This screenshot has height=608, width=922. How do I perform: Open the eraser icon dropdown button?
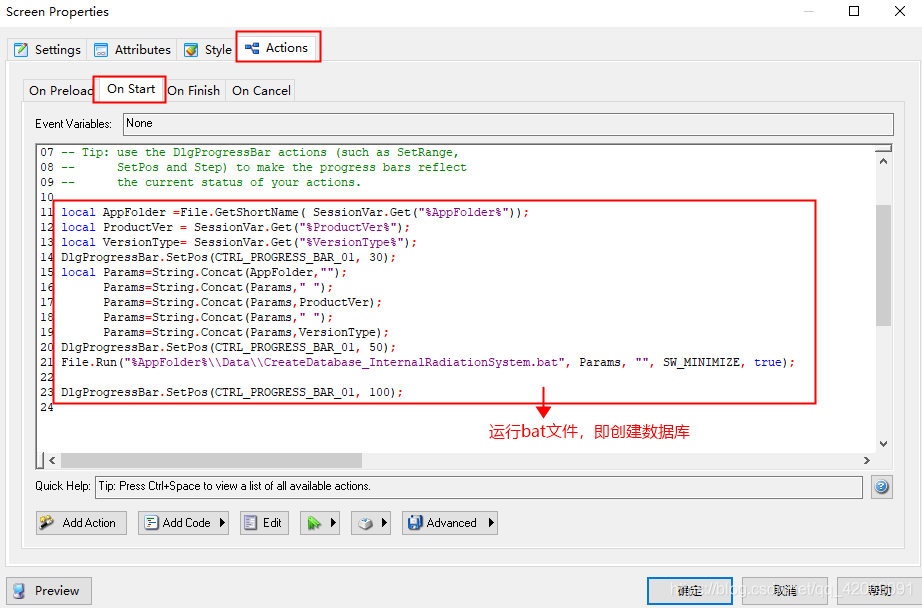click(371, 523)
